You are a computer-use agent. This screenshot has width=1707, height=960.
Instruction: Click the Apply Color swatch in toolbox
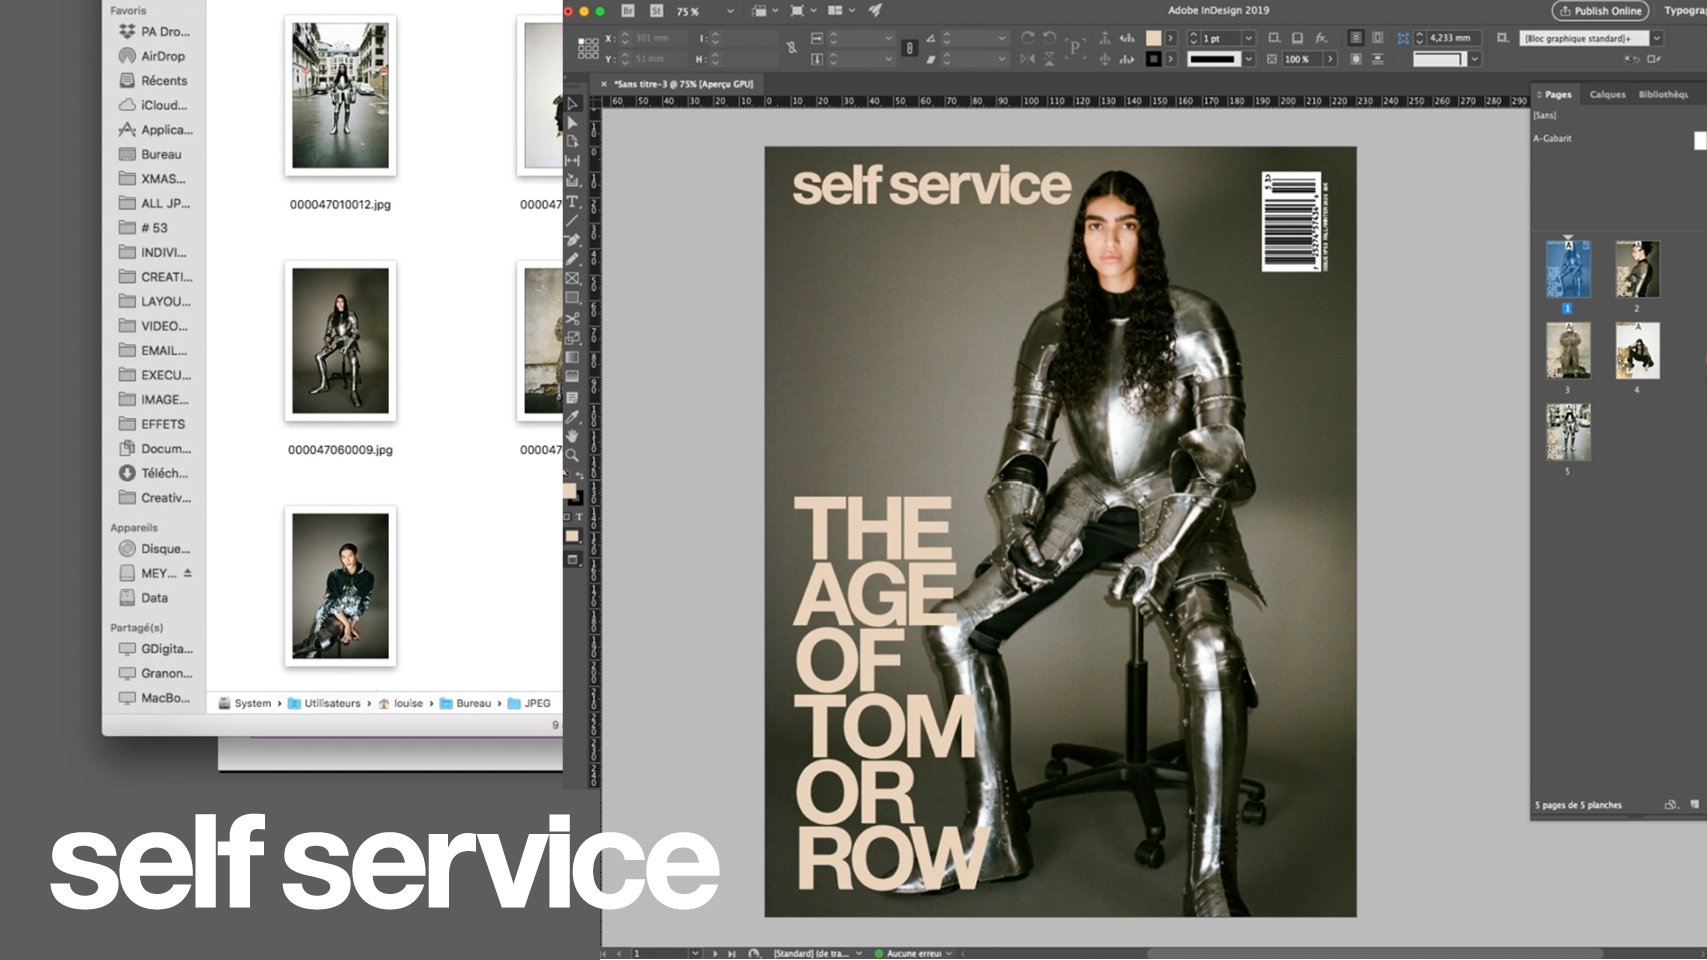tap(572, 536)
